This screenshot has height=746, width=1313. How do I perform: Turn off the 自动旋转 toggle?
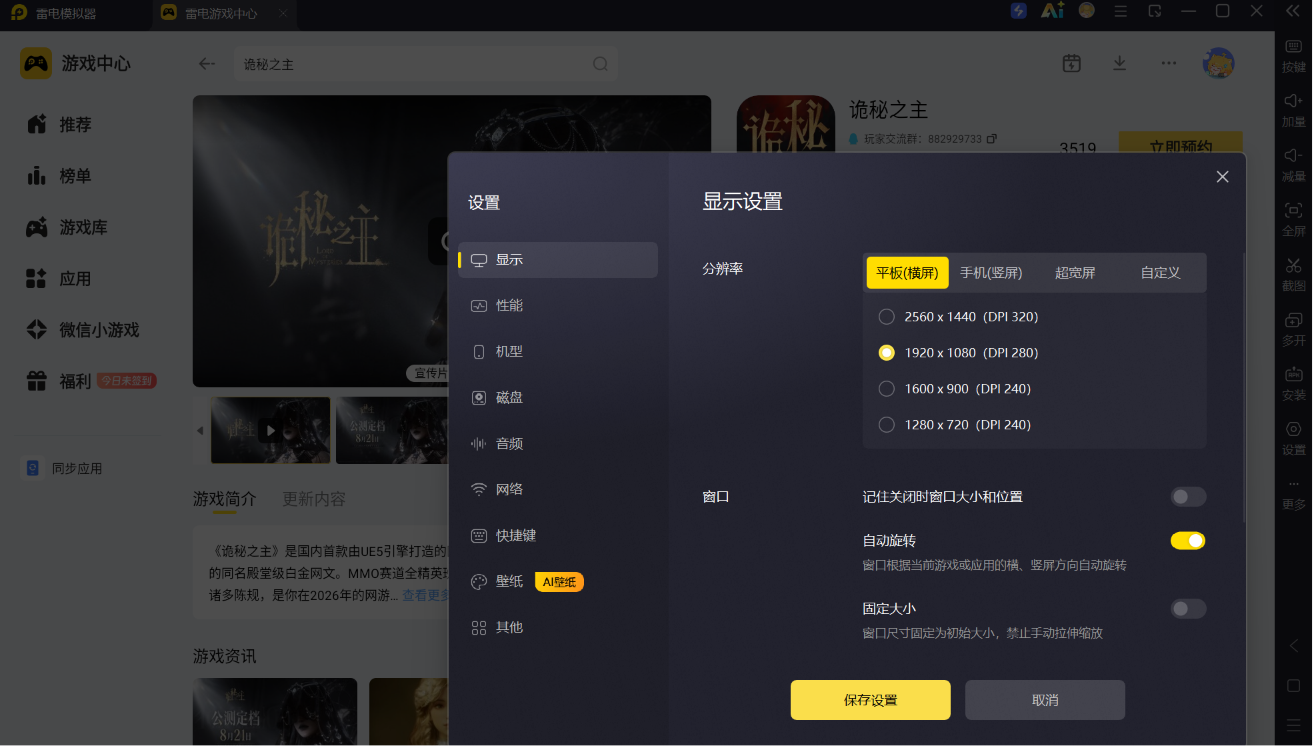(1188, 541)
